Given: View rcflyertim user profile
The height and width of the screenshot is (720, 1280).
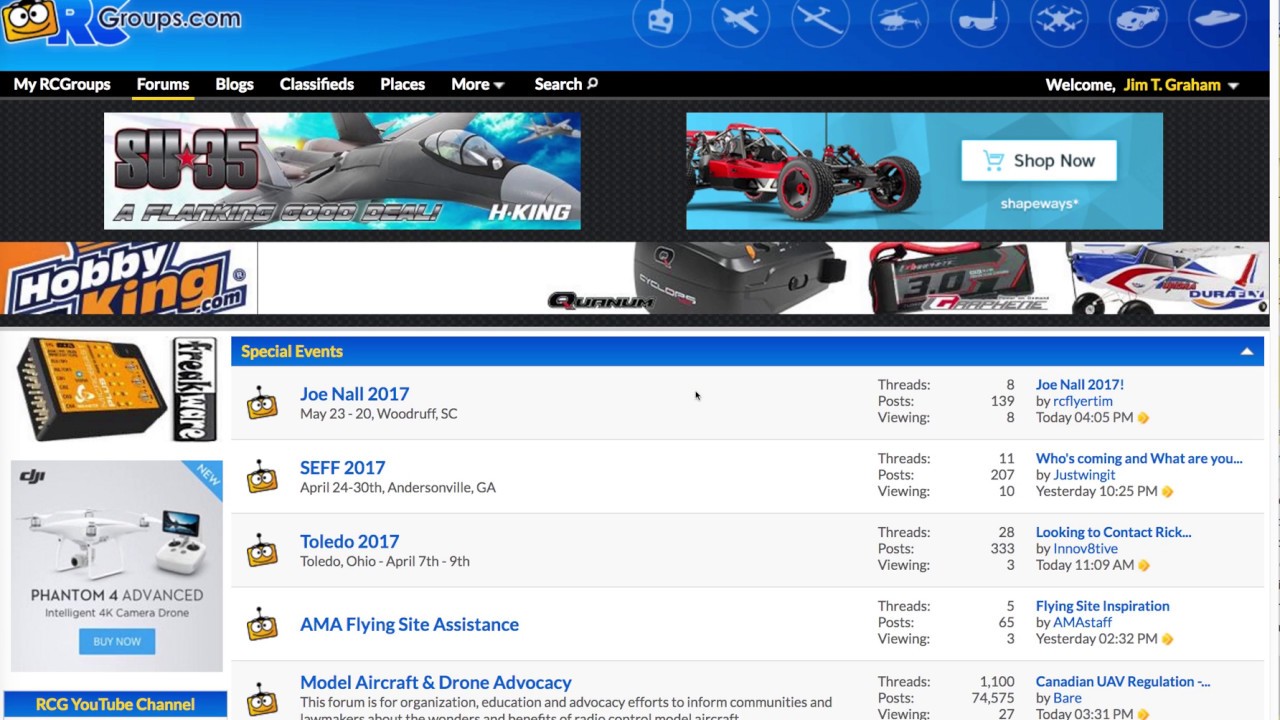Looking at the screenshot, I should [x=1082, y=401].
